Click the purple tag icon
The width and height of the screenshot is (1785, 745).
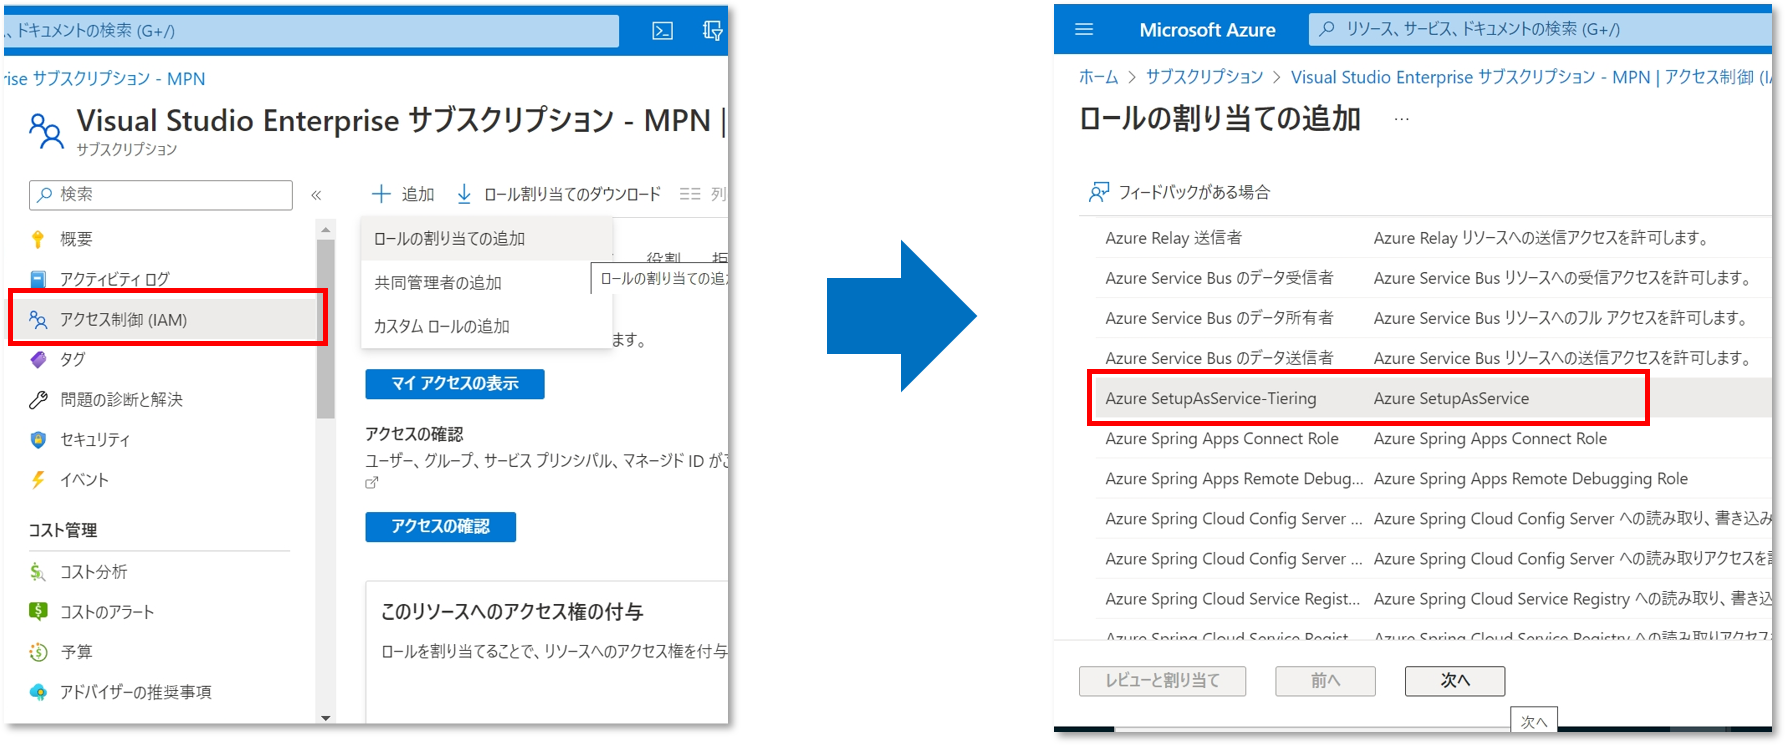[38, 359]
